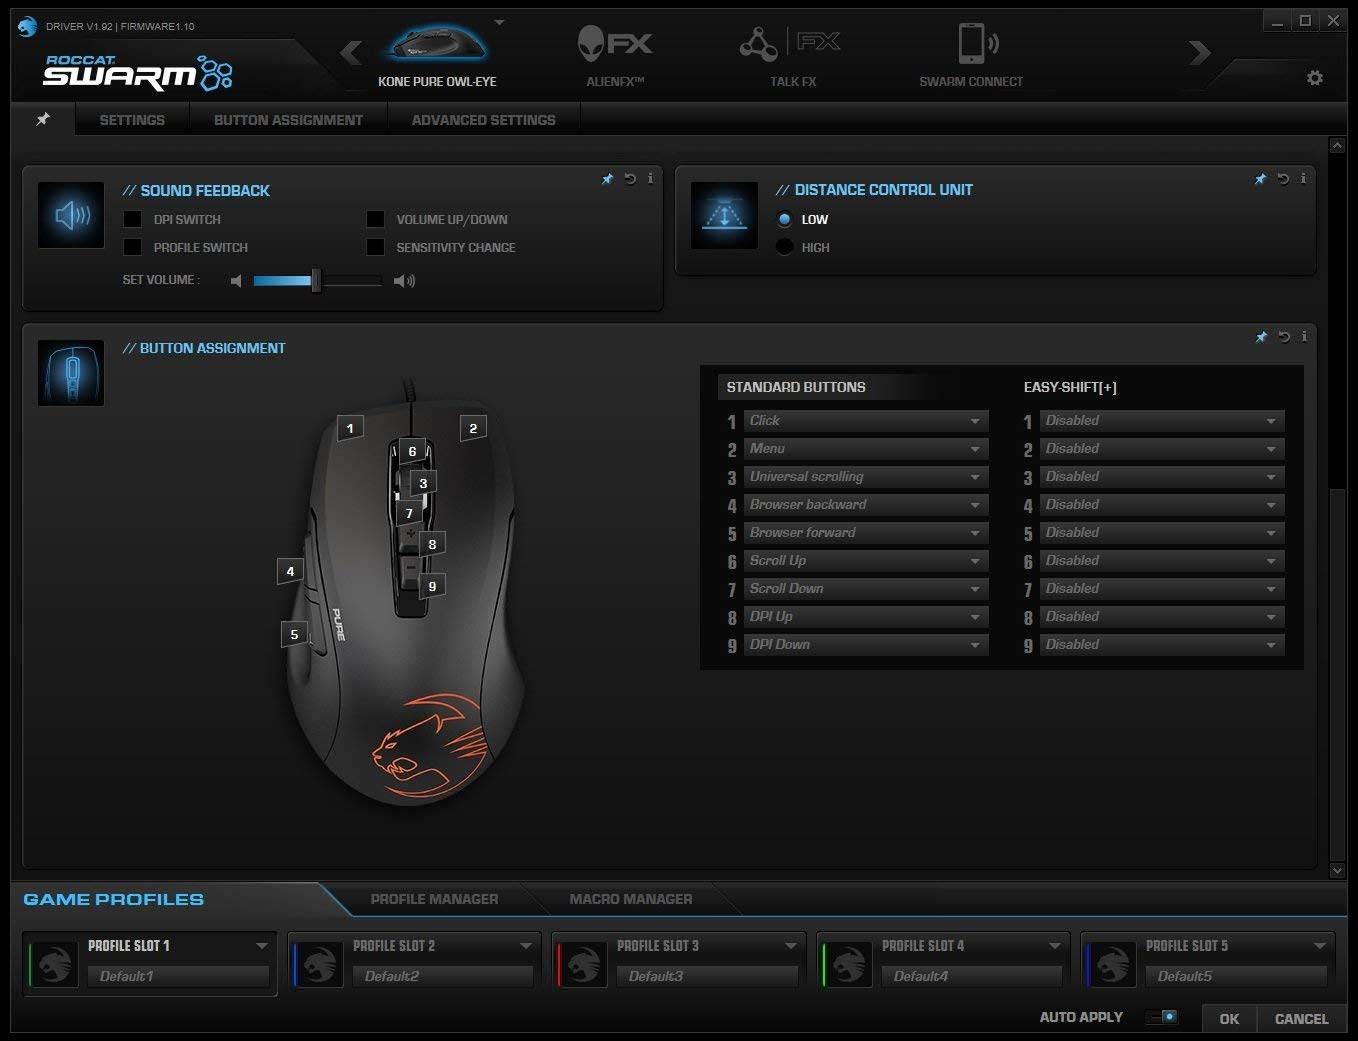Open the Macro Manager tab
The height and width of the screenshot is (1041, 1358).
(x=631, y=899)
